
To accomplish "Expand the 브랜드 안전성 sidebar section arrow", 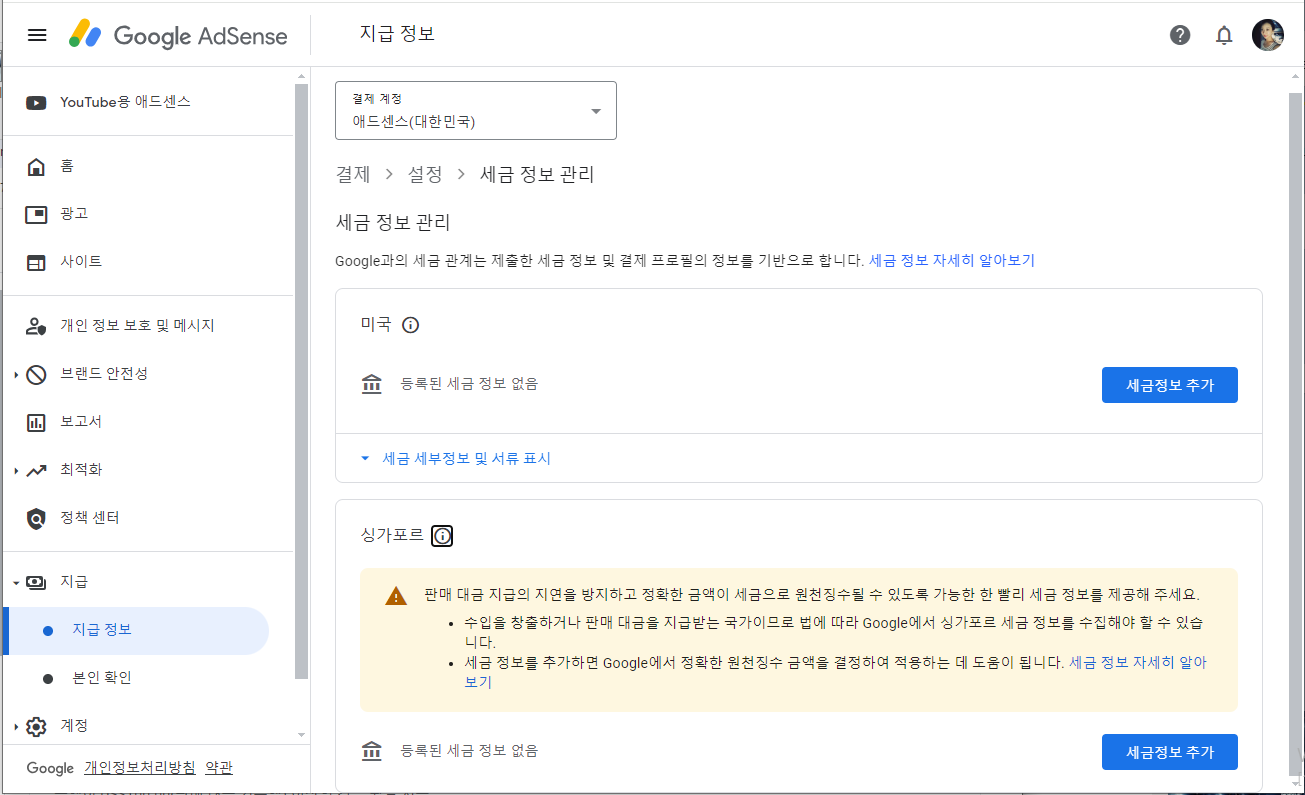I will [15, 375].
